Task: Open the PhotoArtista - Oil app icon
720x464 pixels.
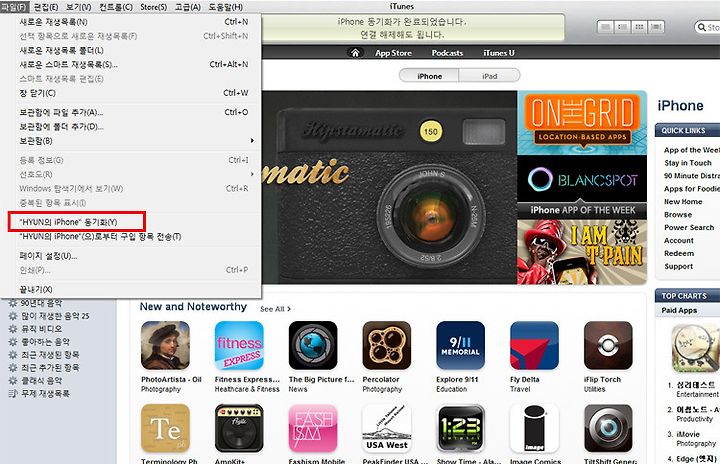Action: (x=165, y=345)
